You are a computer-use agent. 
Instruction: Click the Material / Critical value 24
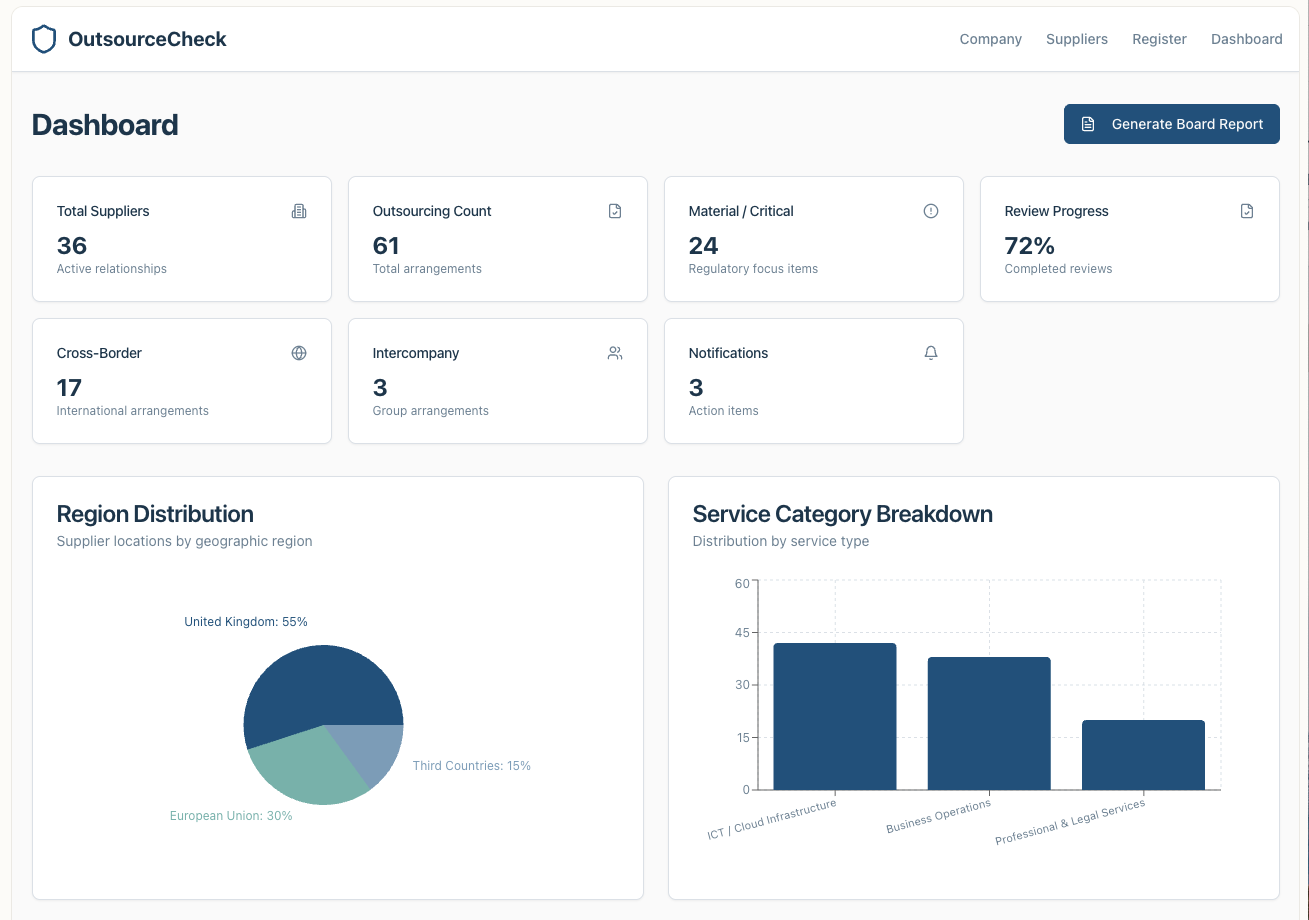704,245
